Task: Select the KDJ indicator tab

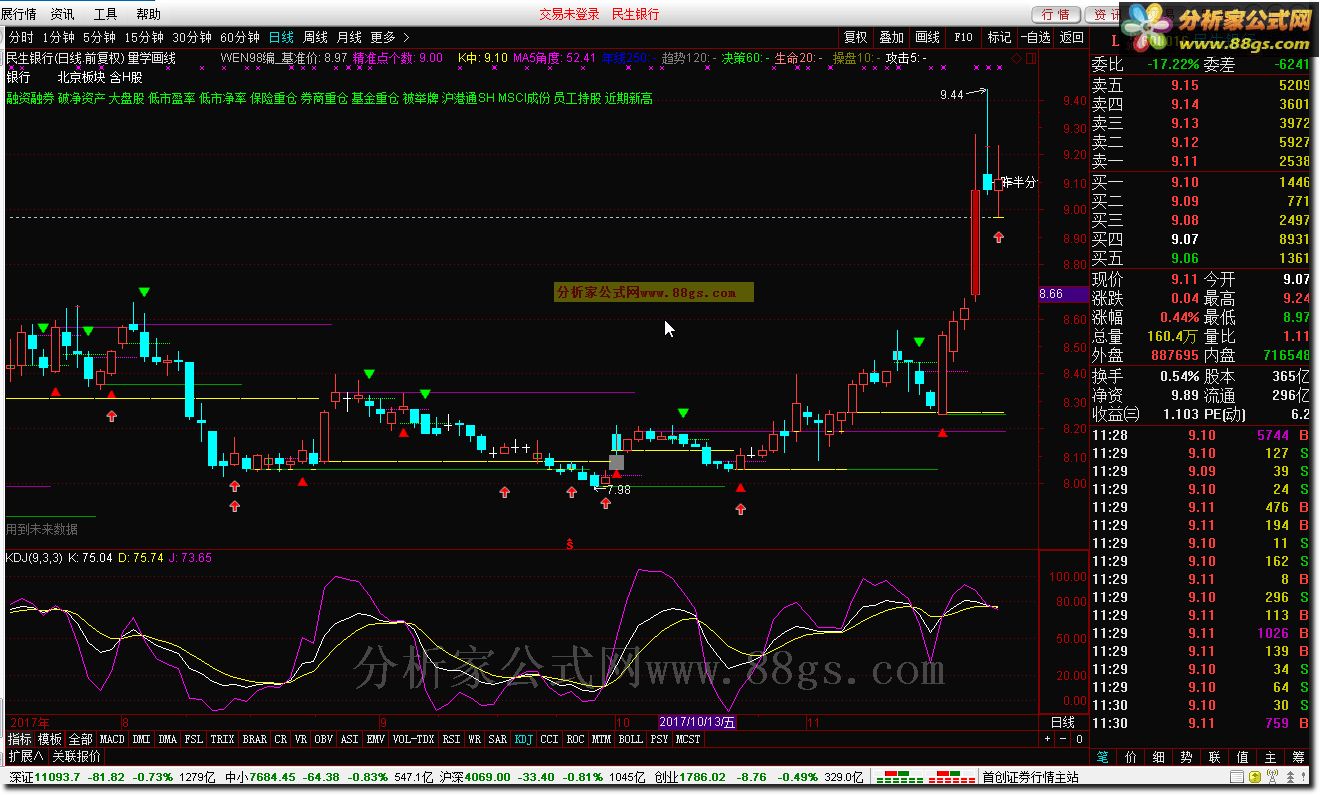Action: (x=524, y=739)
